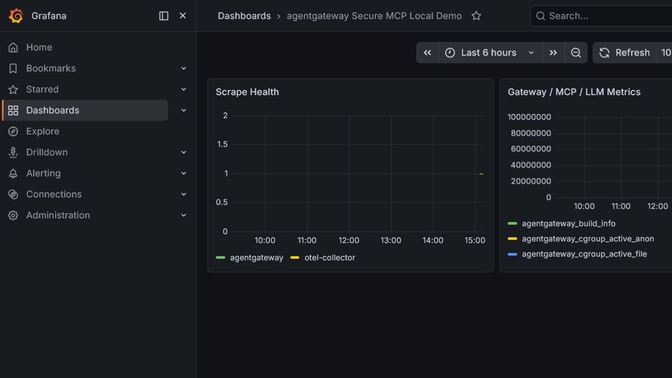Click the 15:00 x-axis label in Scrape Health
The width and height of the screenshot is (672, 378).
tap(475, 240)
